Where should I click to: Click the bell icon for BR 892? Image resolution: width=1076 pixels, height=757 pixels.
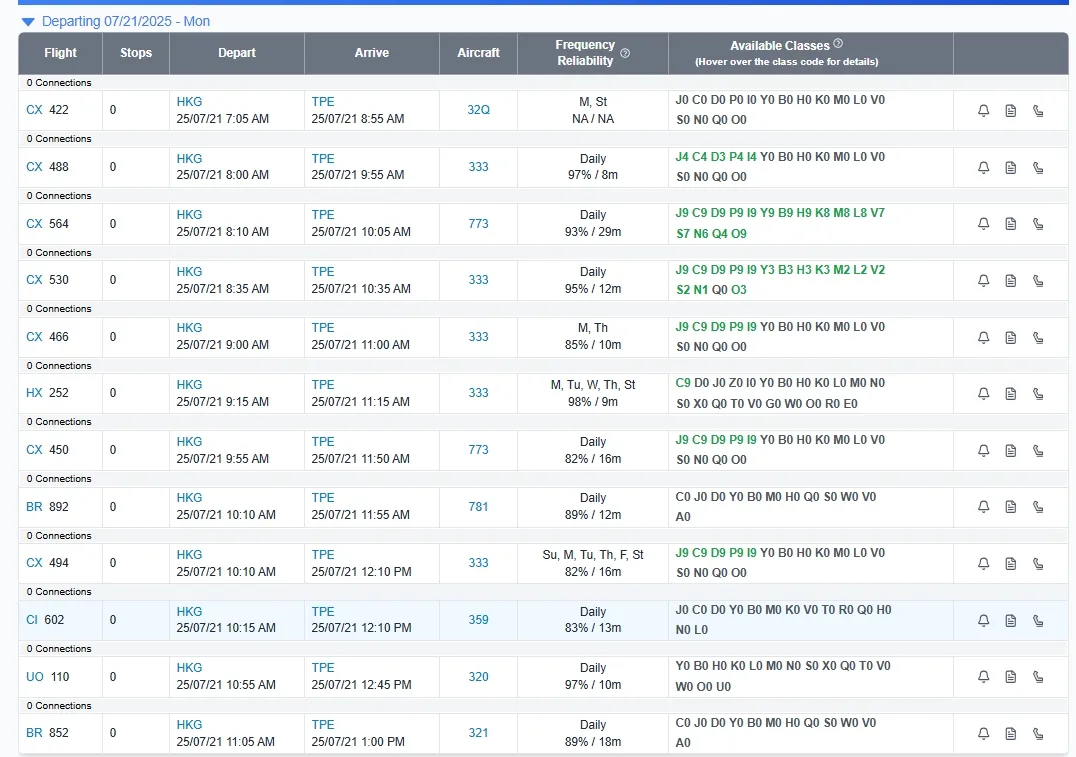(983, 507)
